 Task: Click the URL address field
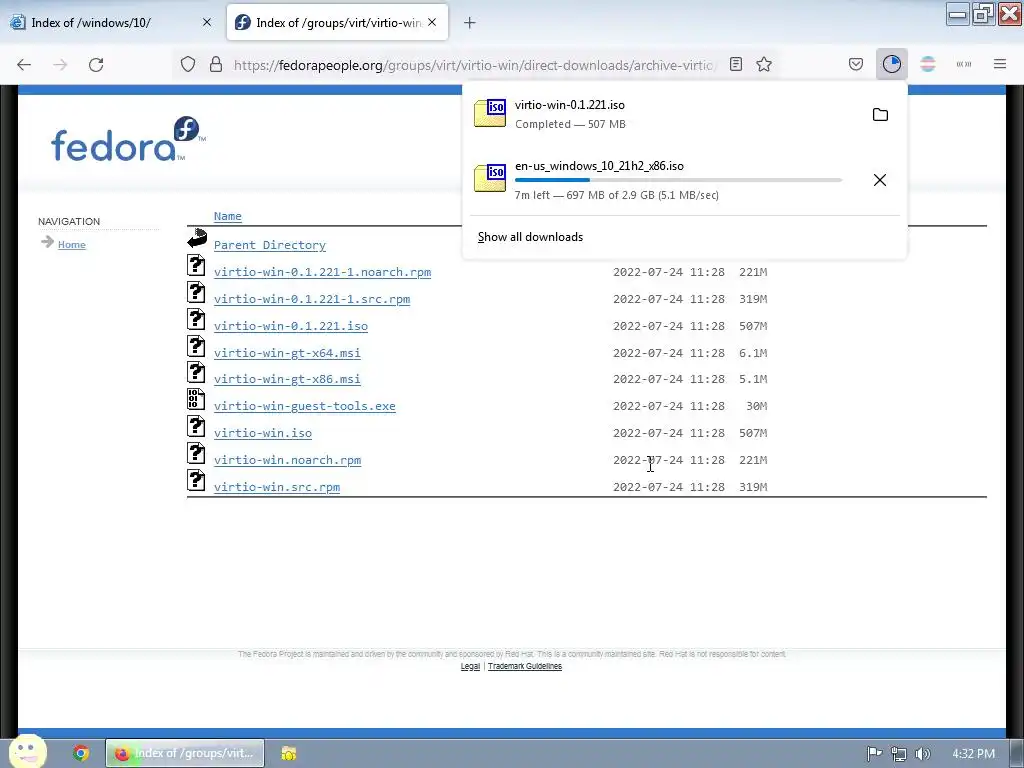pos(475,65)
